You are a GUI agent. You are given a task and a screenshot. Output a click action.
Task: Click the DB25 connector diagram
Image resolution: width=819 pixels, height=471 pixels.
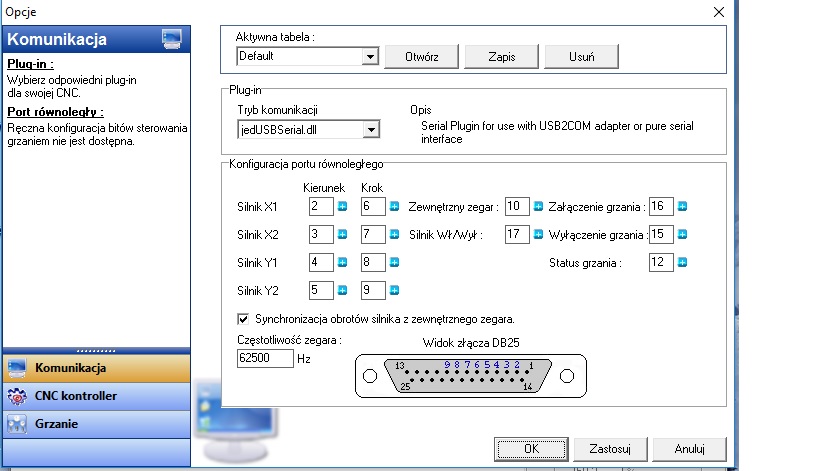[x=469, y=377]
